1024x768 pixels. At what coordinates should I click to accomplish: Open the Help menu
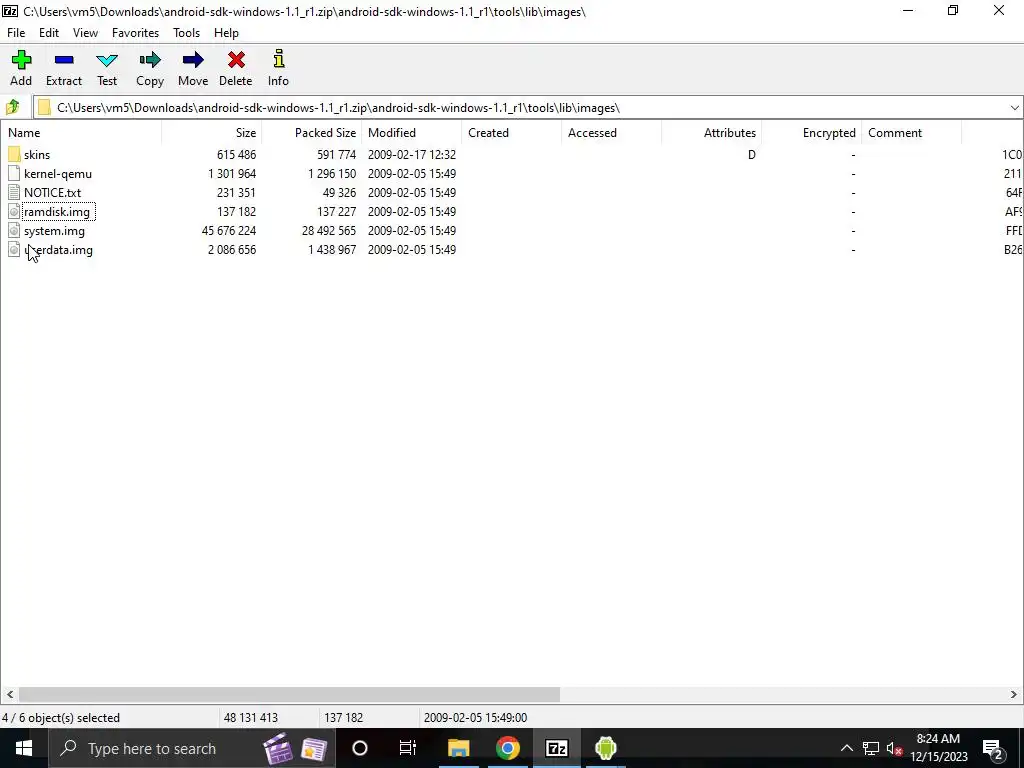point(226,33)
